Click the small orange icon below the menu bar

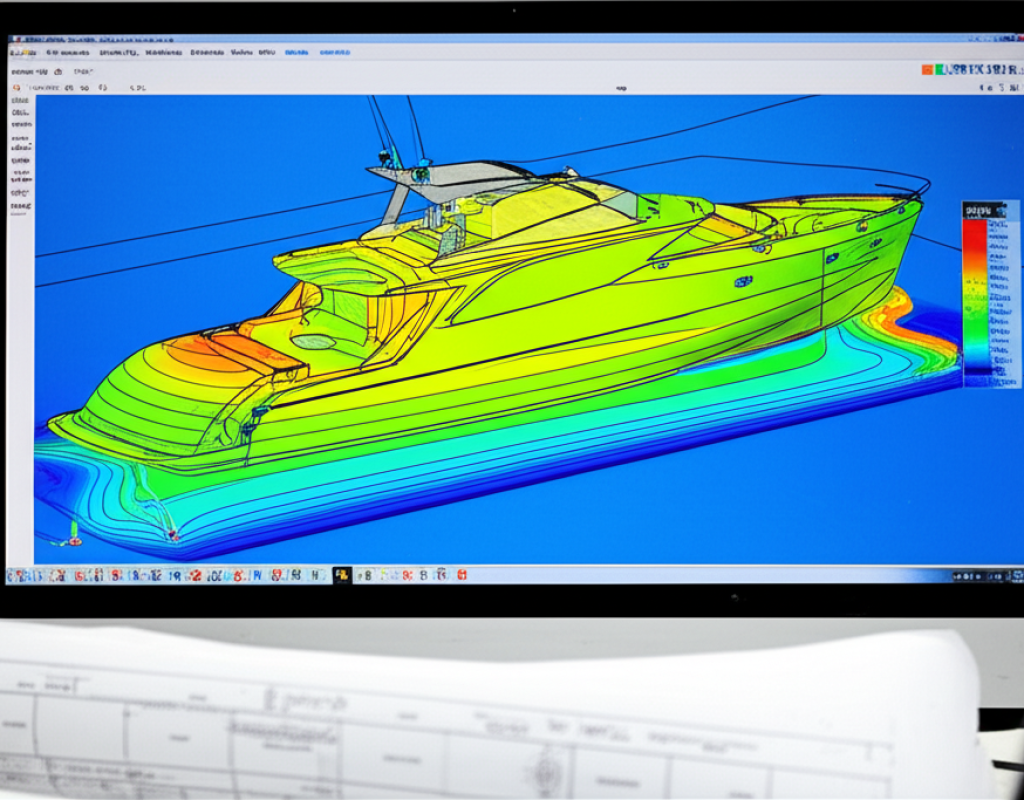pyautogui.click(x=17, y=88)
